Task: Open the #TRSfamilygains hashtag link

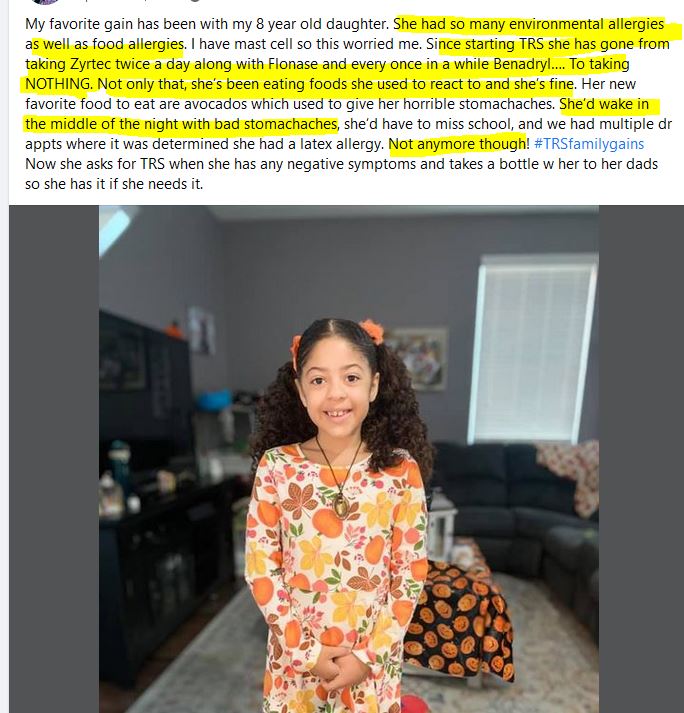Action: [589, 144]
